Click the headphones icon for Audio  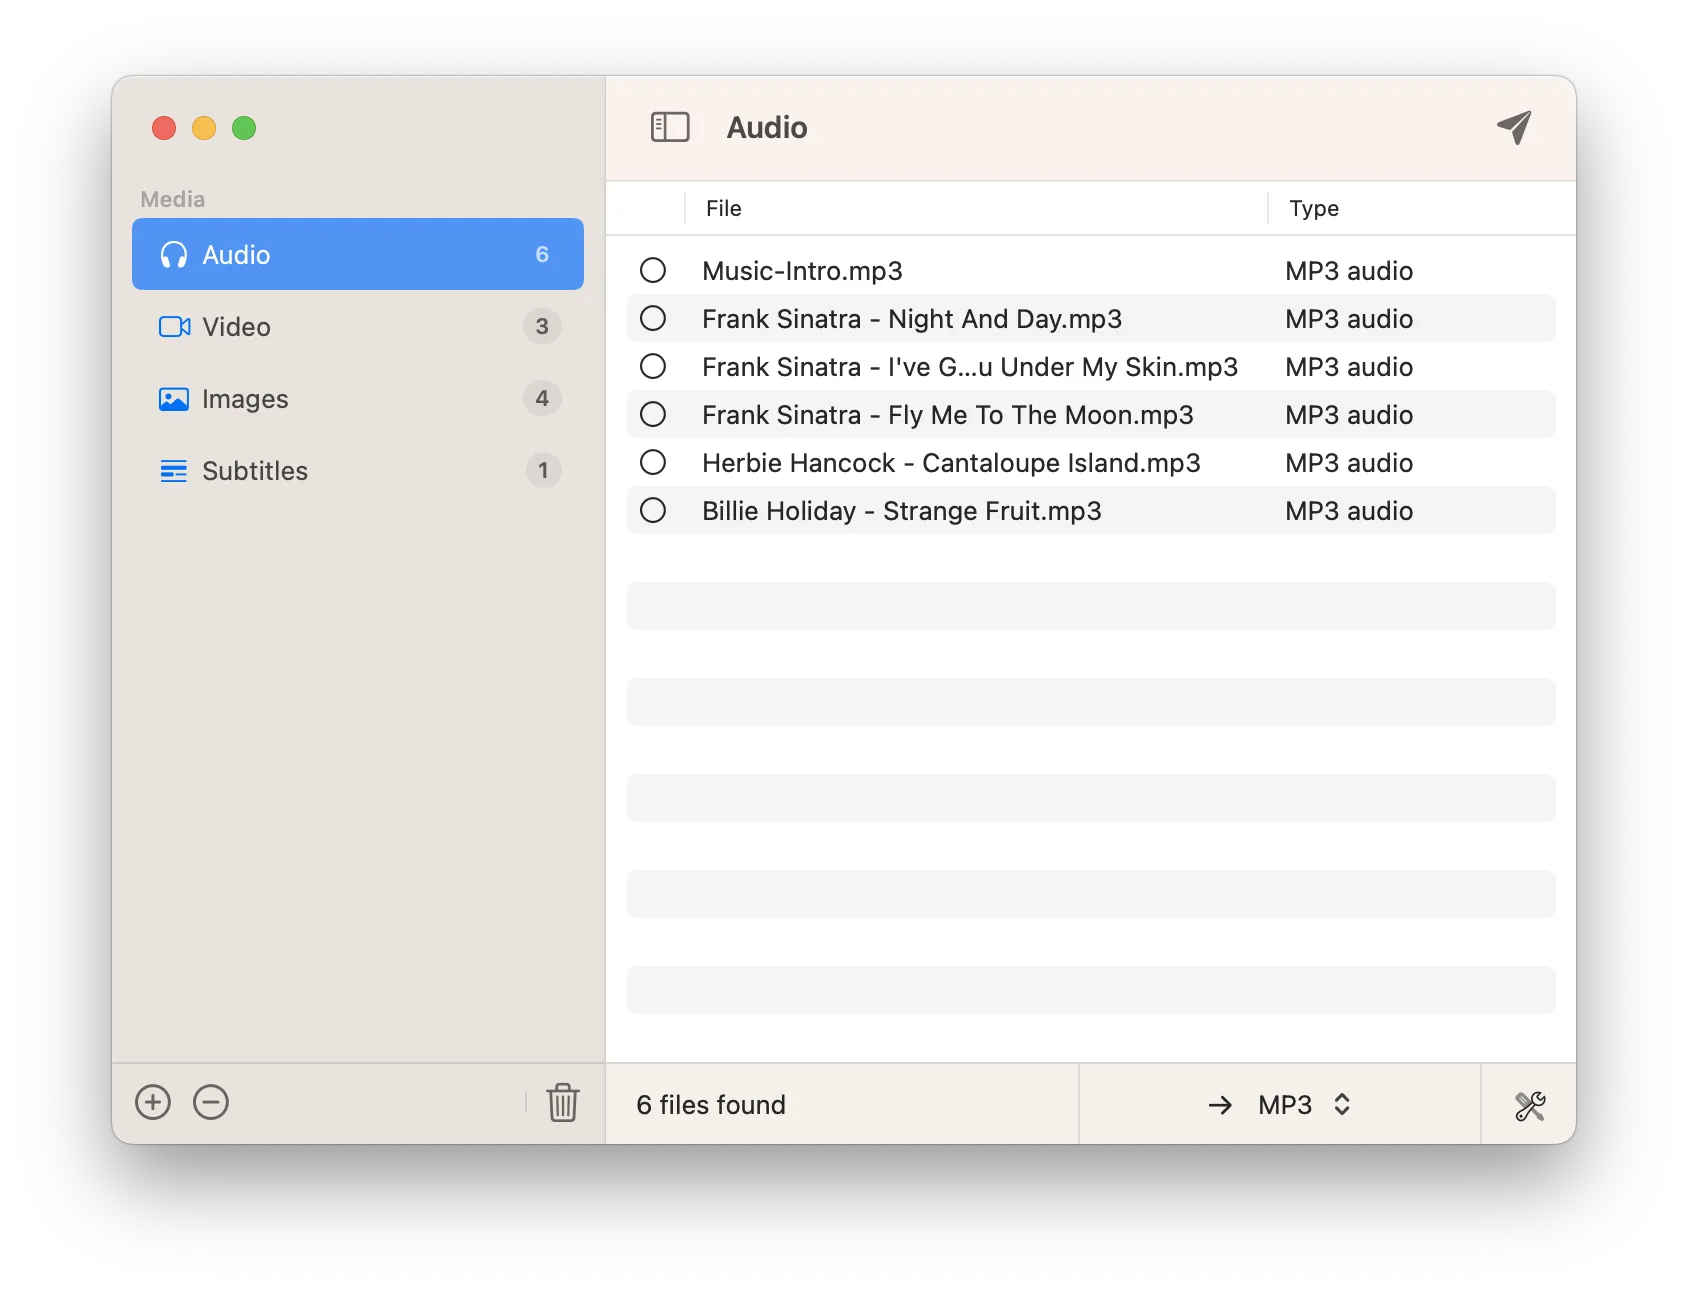174,255
